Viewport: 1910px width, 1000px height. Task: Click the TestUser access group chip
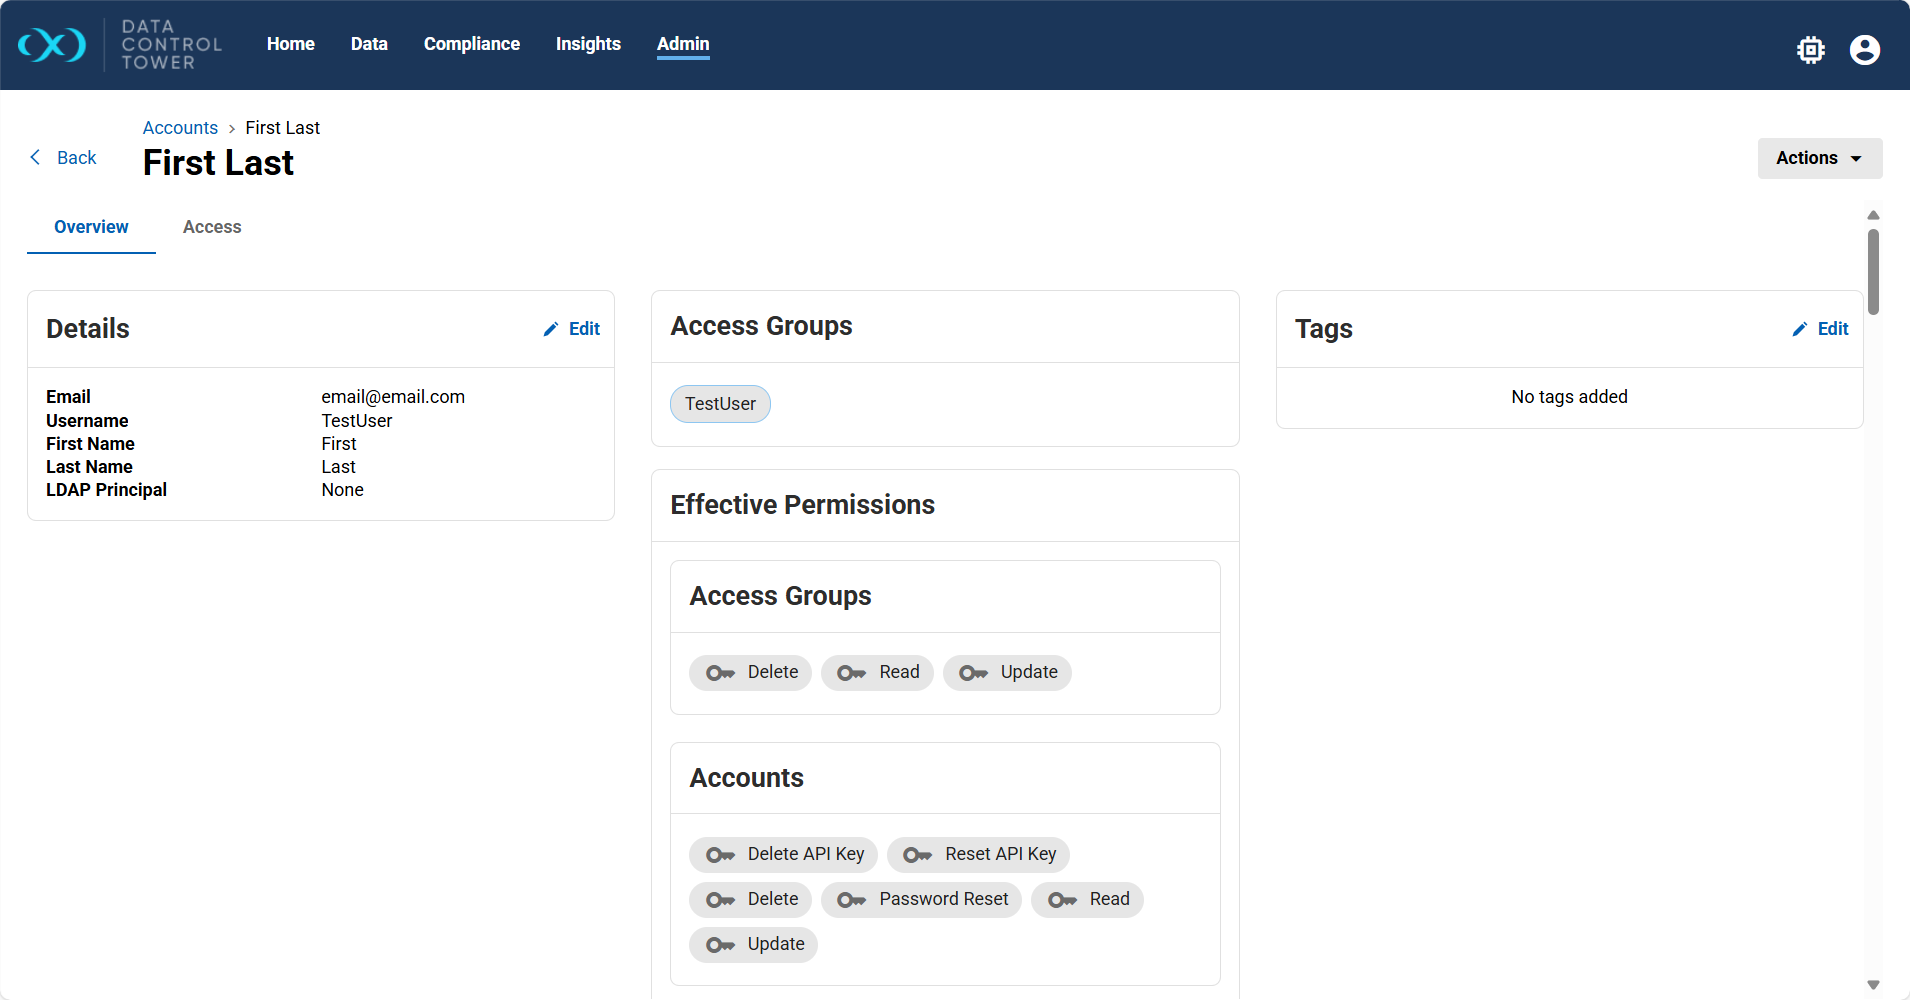pos(720,404)
